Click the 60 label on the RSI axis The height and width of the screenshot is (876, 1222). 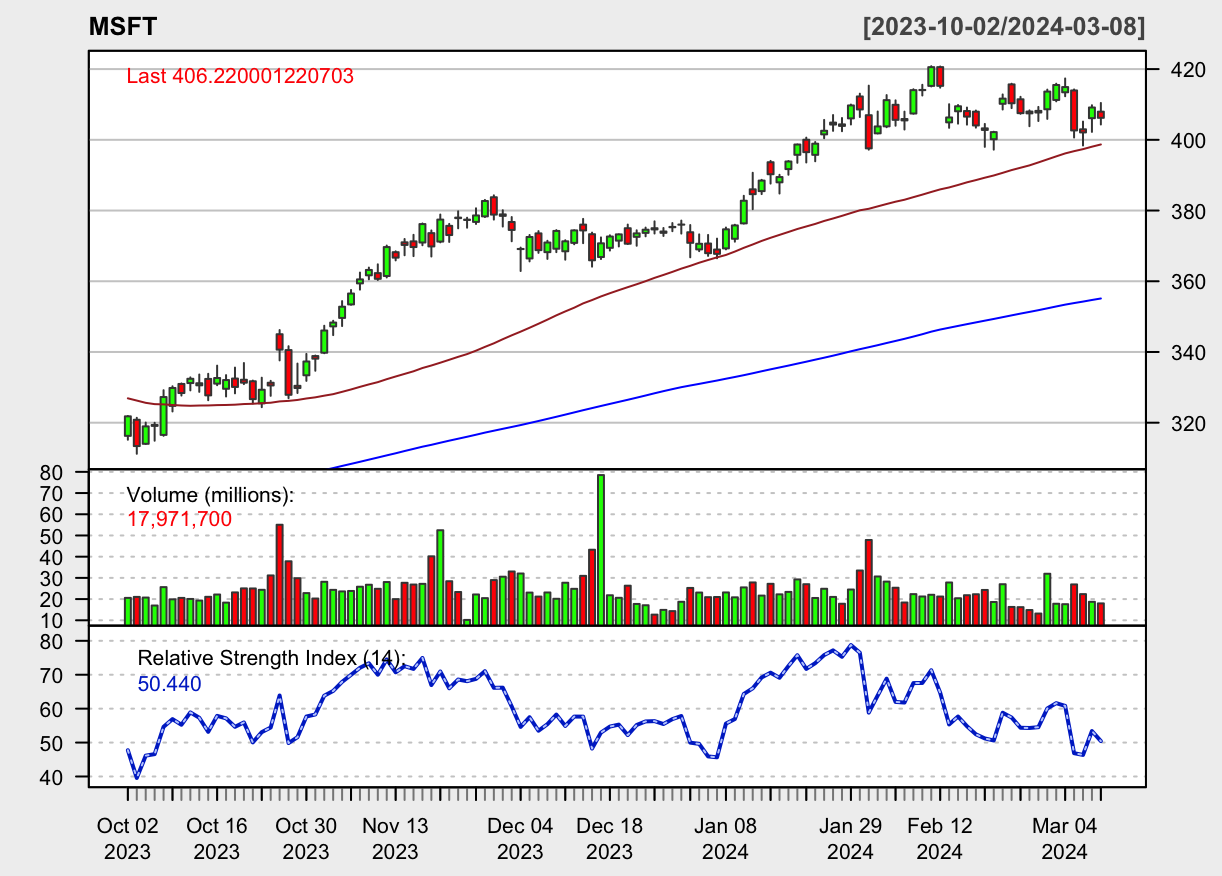[53, 709]
